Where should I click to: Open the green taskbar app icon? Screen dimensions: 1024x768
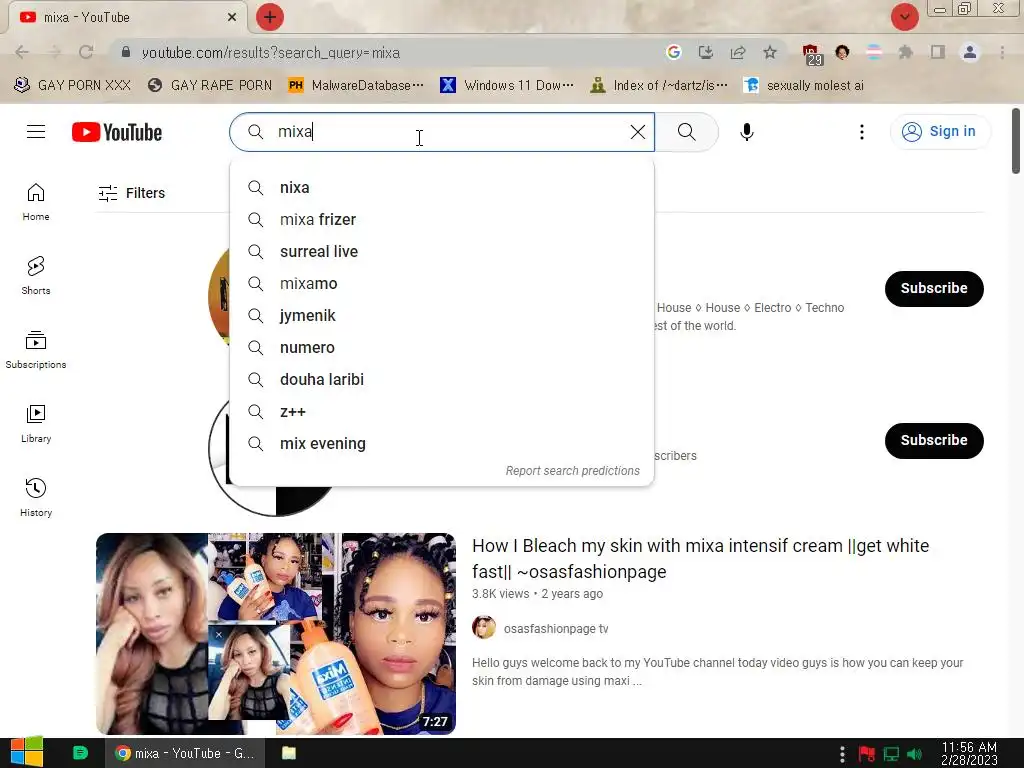[80, 753]
